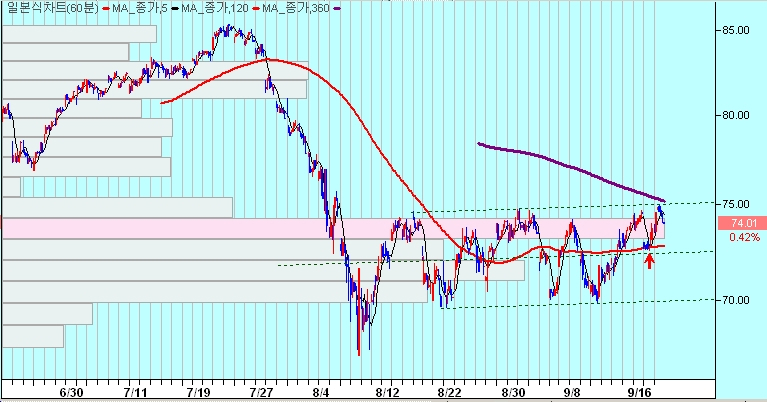767x402 pixels.
Task: Click the 8/22 date label
Action: [449, 393]
